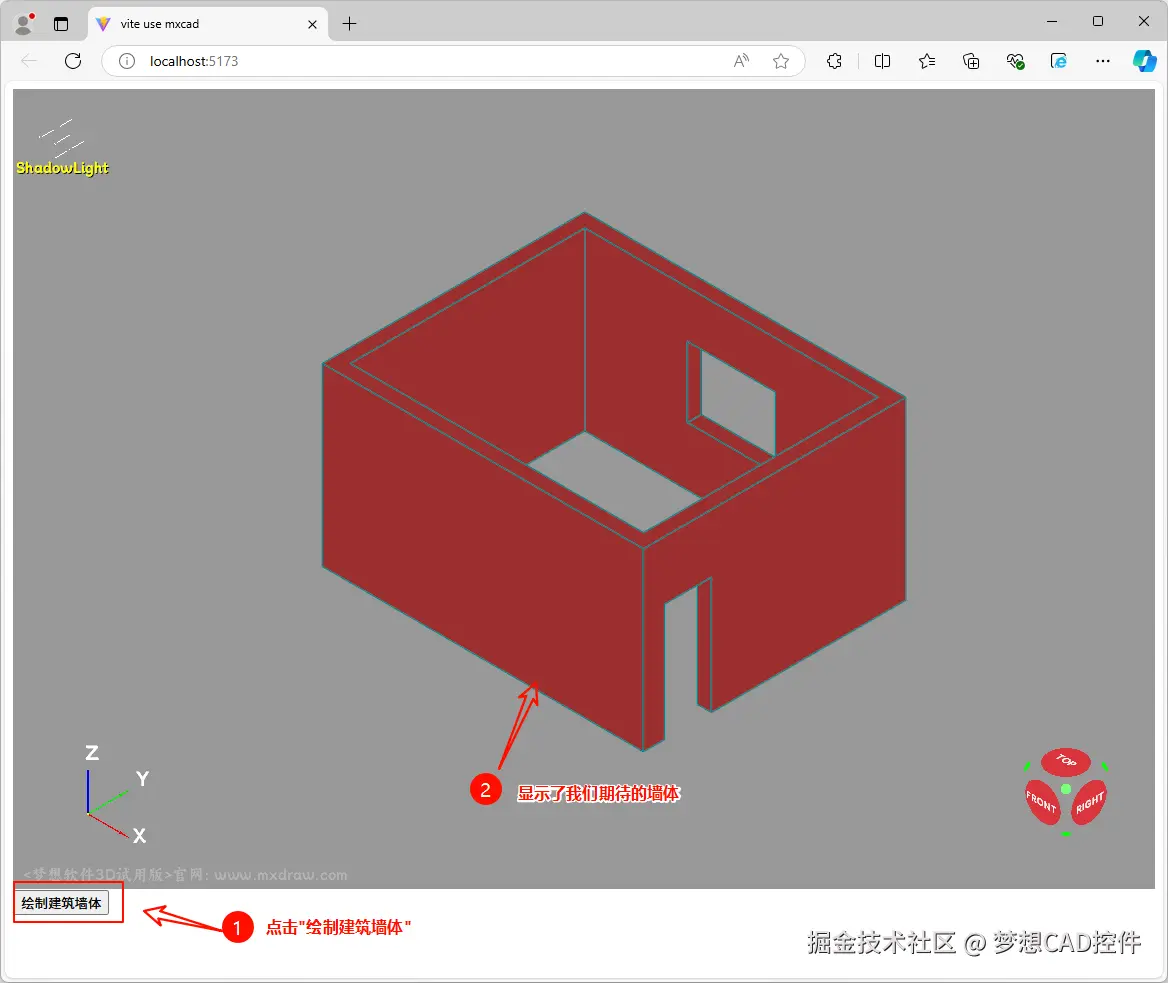Select the FRONT face of view cube

point(1042,802)
